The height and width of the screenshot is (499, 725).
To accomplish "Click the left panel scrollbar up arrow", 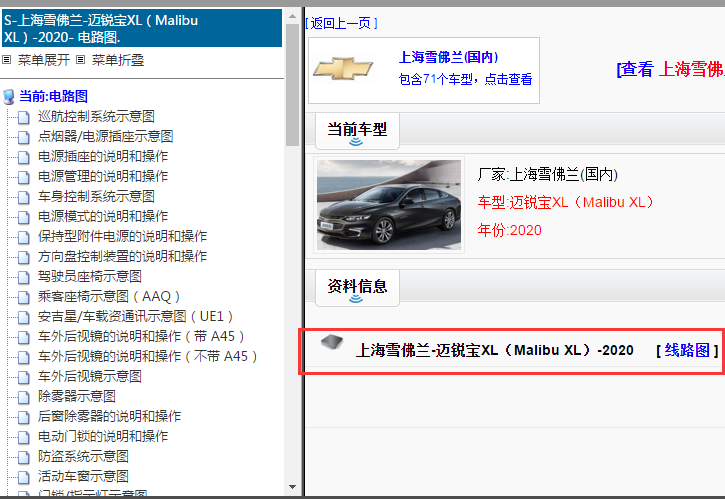I will [x=292, y=16].
